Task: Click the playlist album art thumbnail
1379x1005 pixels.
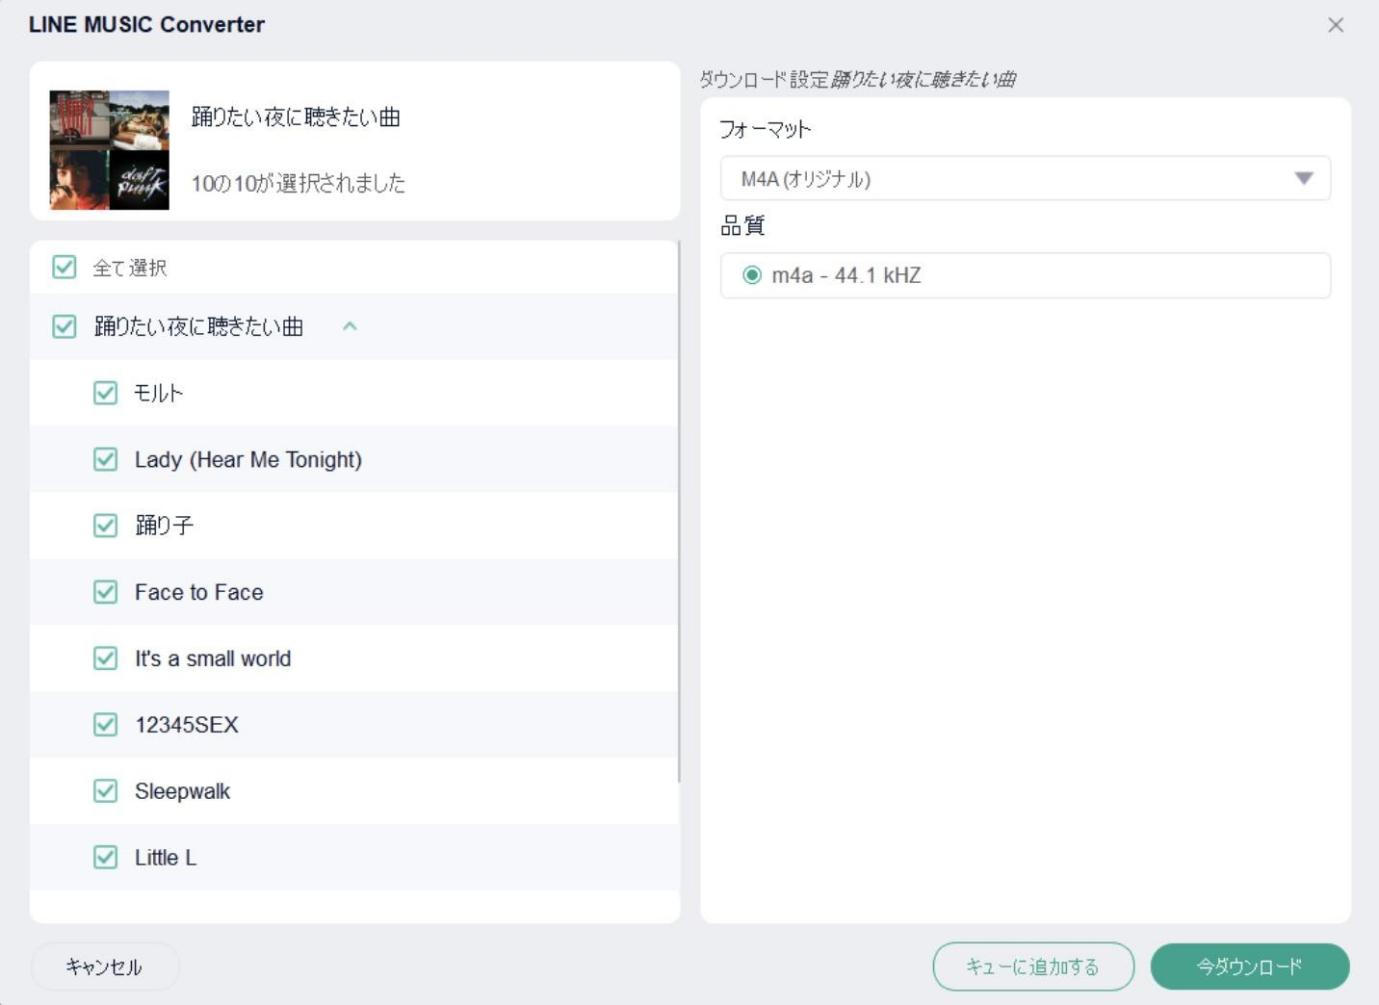Action: tap(109, 150)
